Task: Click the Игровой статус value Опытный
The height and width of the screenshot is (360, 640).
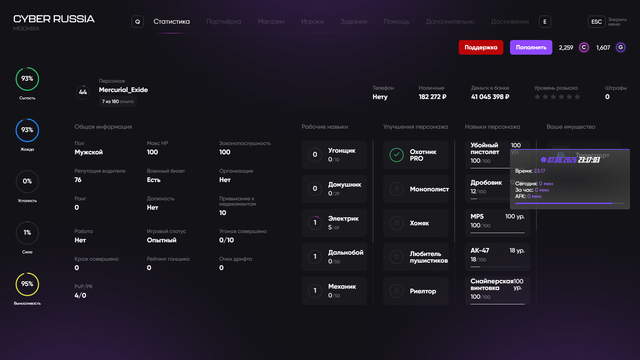Action: [x=162, y=240]
